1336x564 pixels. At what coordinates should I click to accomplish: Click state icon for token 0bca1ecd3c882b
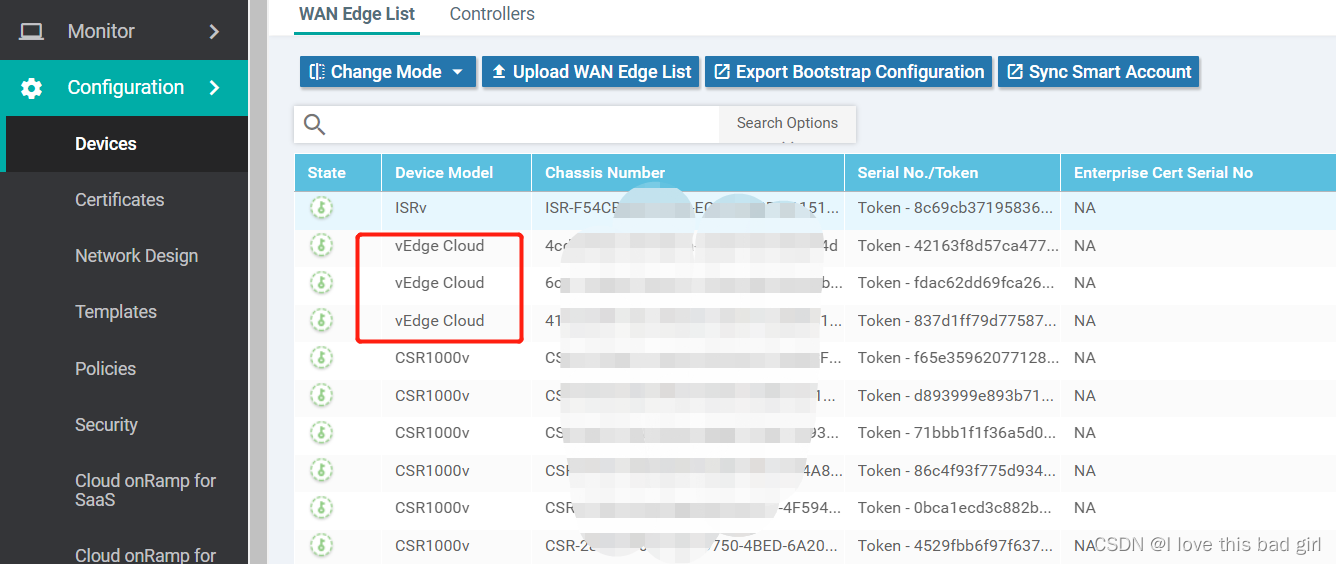click(x=321, y=508)
